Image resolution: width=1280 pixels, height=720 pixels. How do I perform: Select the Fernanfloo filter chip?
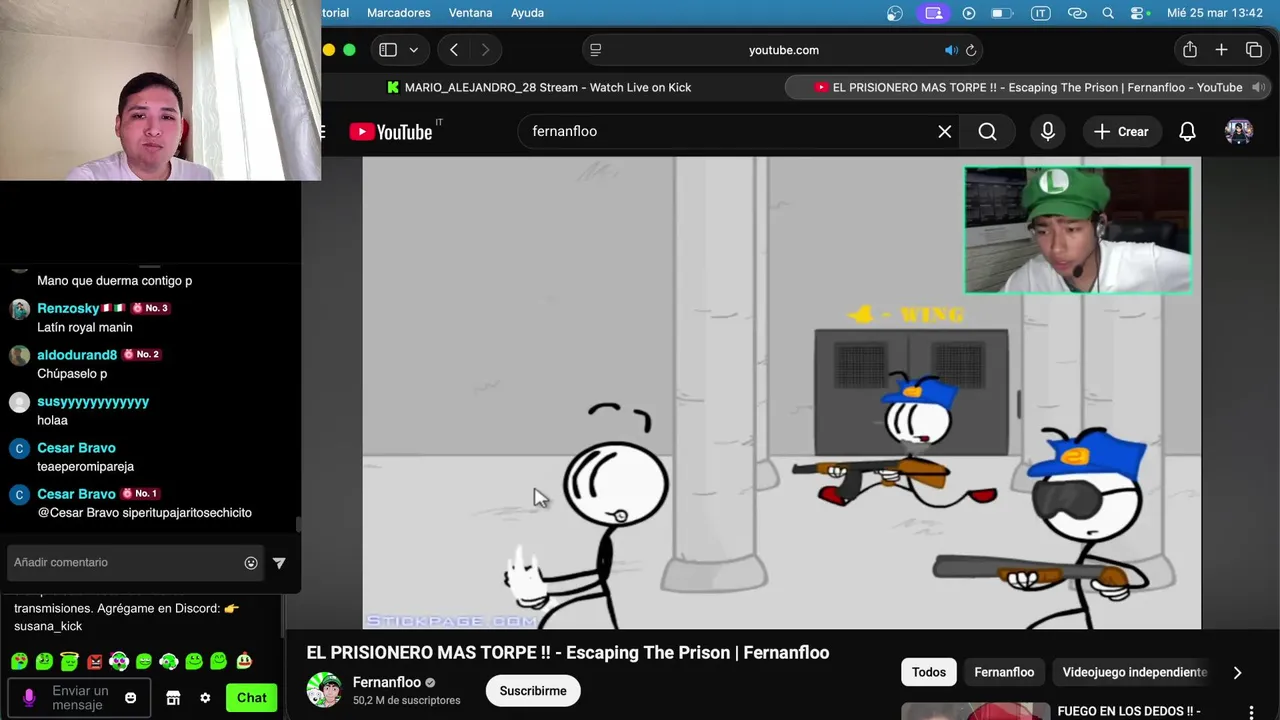1004,672
